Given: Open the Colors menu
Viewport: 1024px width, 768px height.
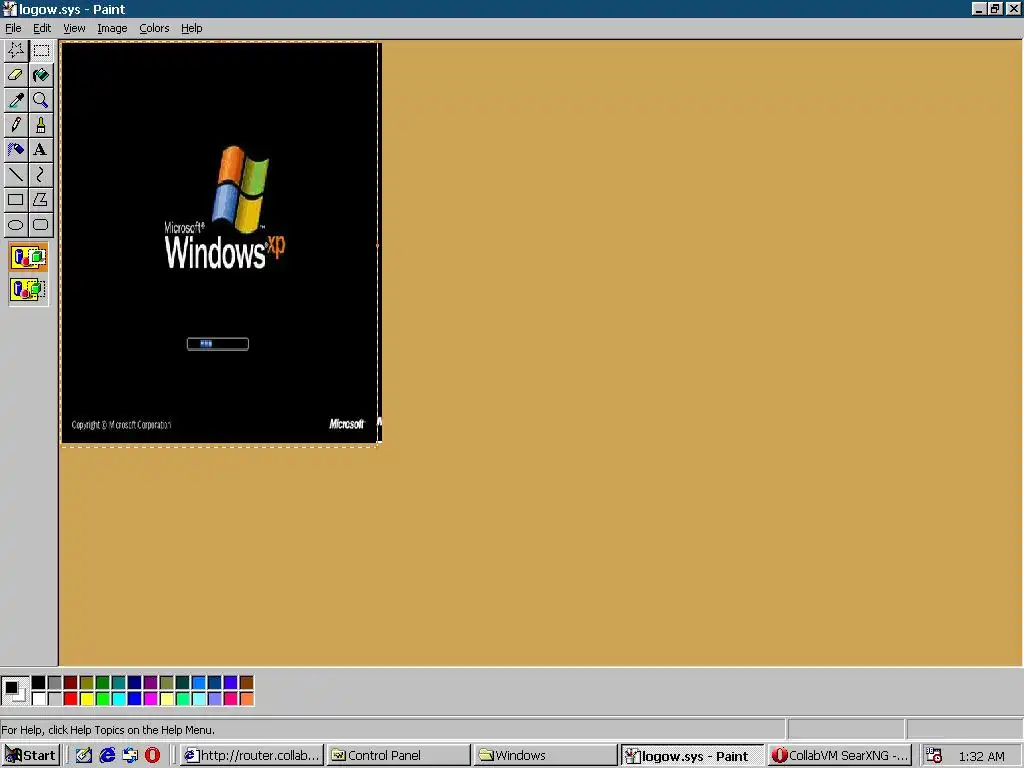Looking at the screenshot, I should coord(154,28).
